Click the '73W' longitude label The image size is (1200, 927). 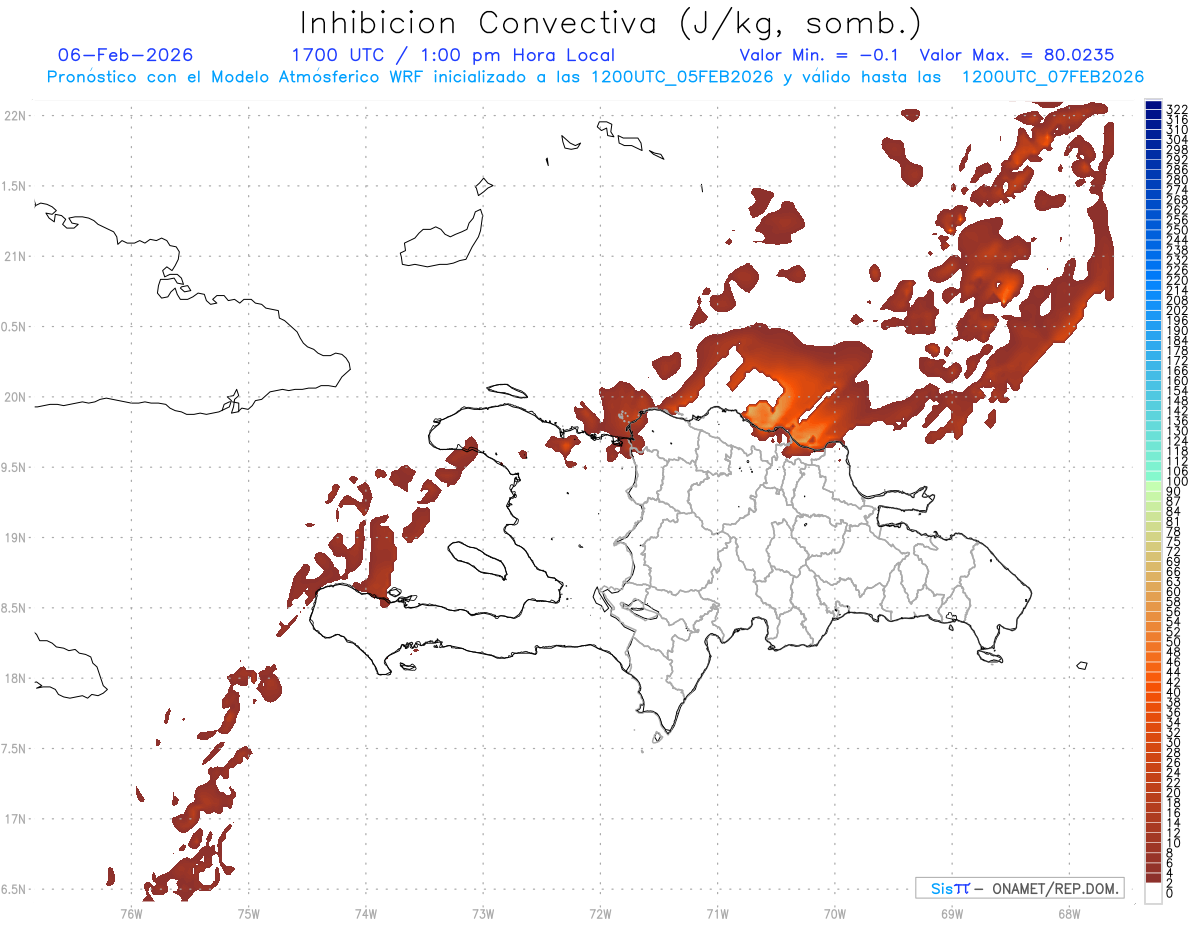(483, 913)
